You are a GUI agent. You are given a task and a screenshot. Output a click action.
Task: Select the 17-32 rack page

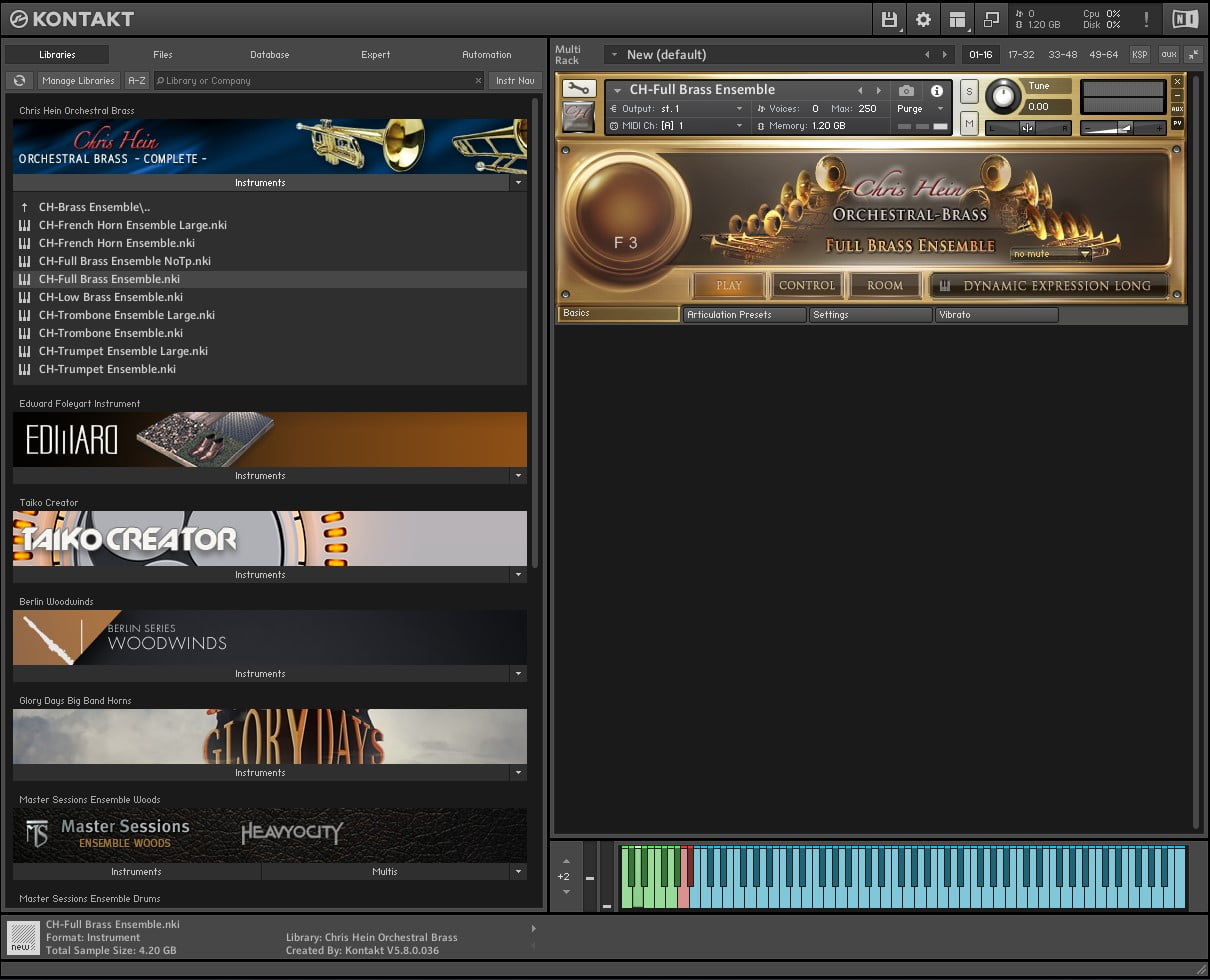[x=1021, y=55]
